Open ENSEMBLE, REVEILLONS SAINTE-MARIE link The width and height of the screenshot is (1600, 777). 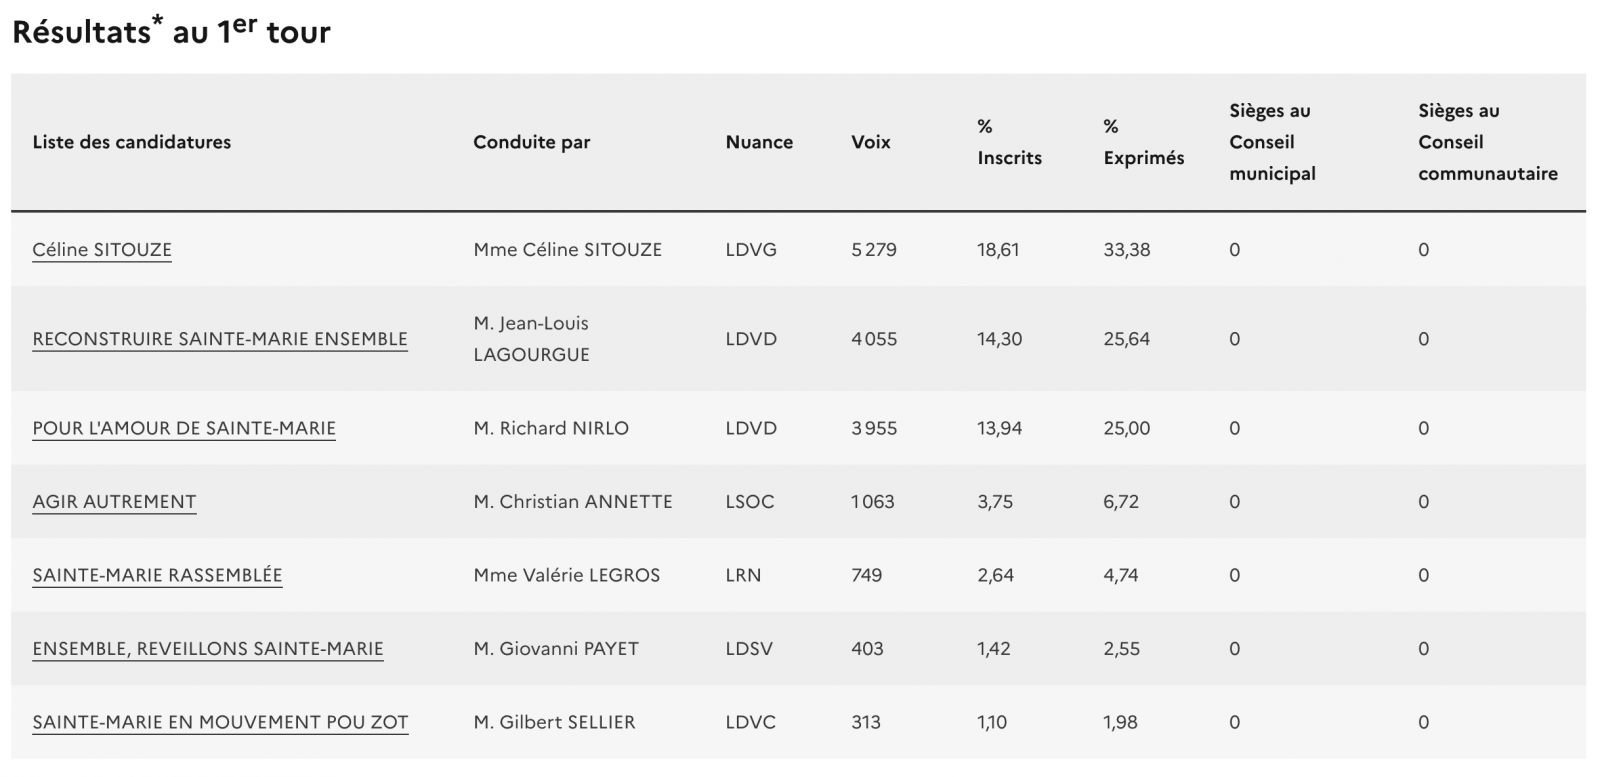(208, 649)
